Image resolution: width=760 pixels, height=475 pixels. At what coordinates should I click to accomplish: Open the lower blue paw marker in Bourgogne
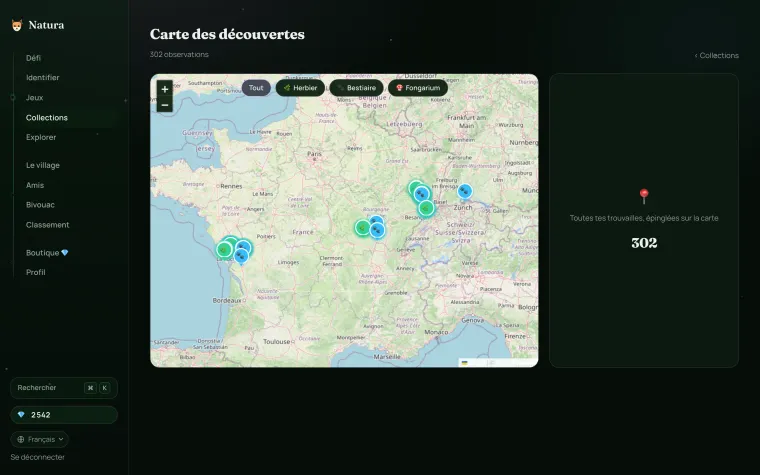(377, 230)
